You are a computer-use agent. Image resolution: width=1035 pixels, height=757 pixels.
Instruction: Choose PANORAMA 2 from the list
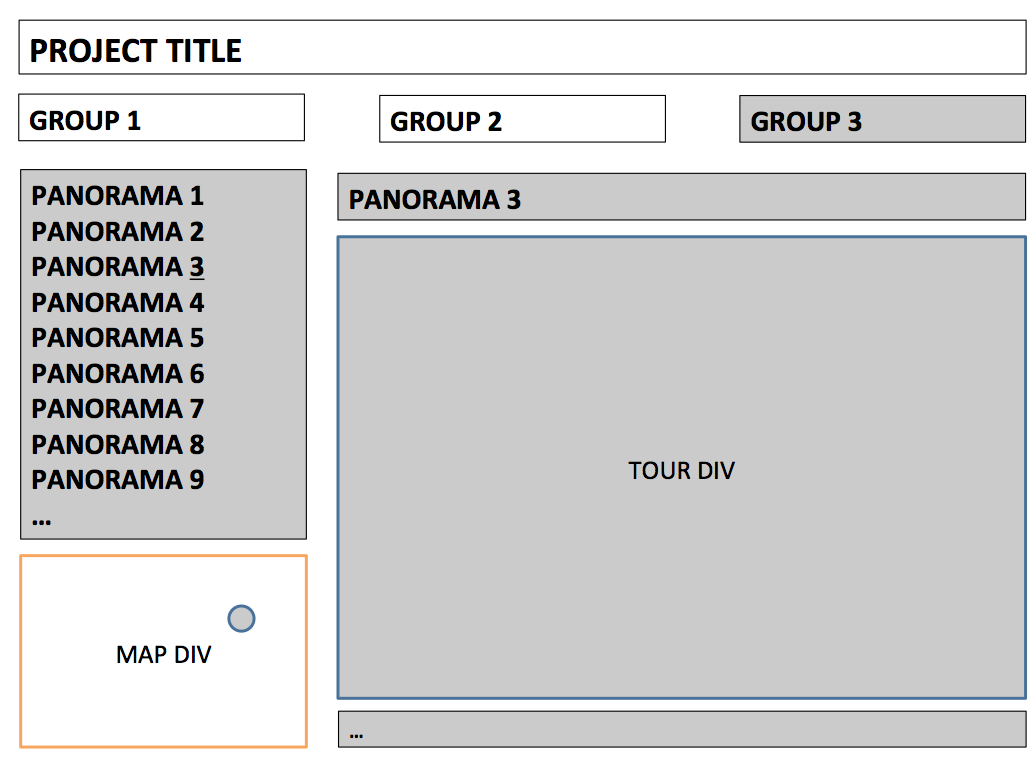(x=117, y=232)
